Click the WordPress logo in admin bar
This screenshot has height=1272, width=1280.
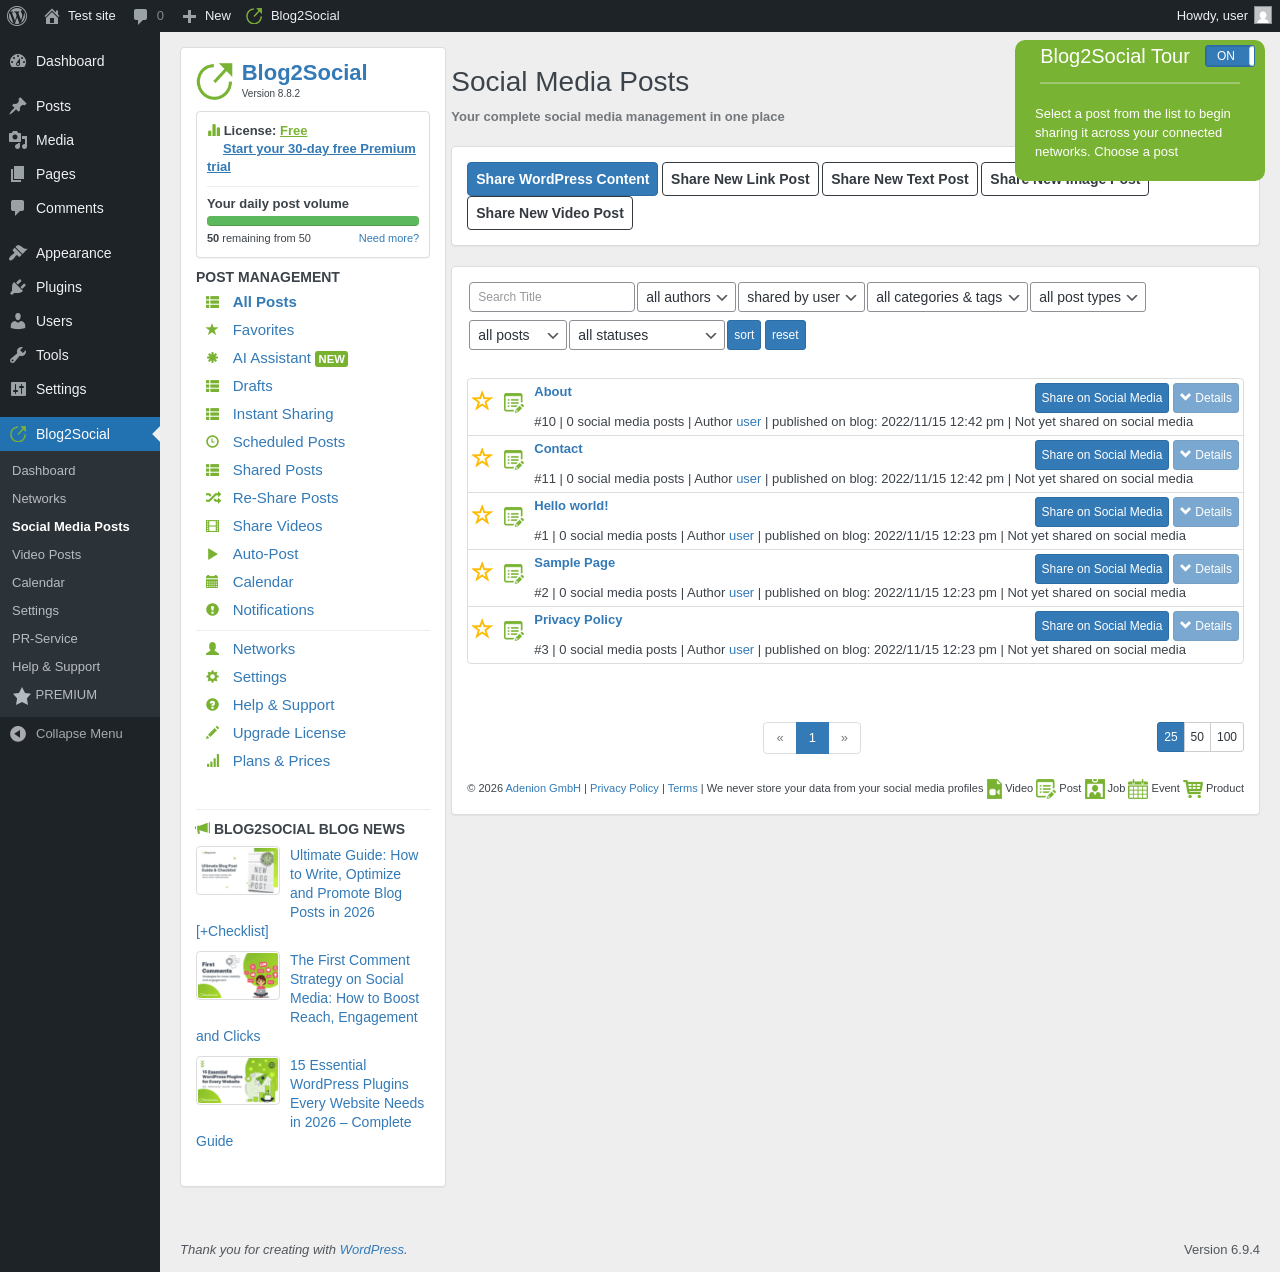click(17, 16)
